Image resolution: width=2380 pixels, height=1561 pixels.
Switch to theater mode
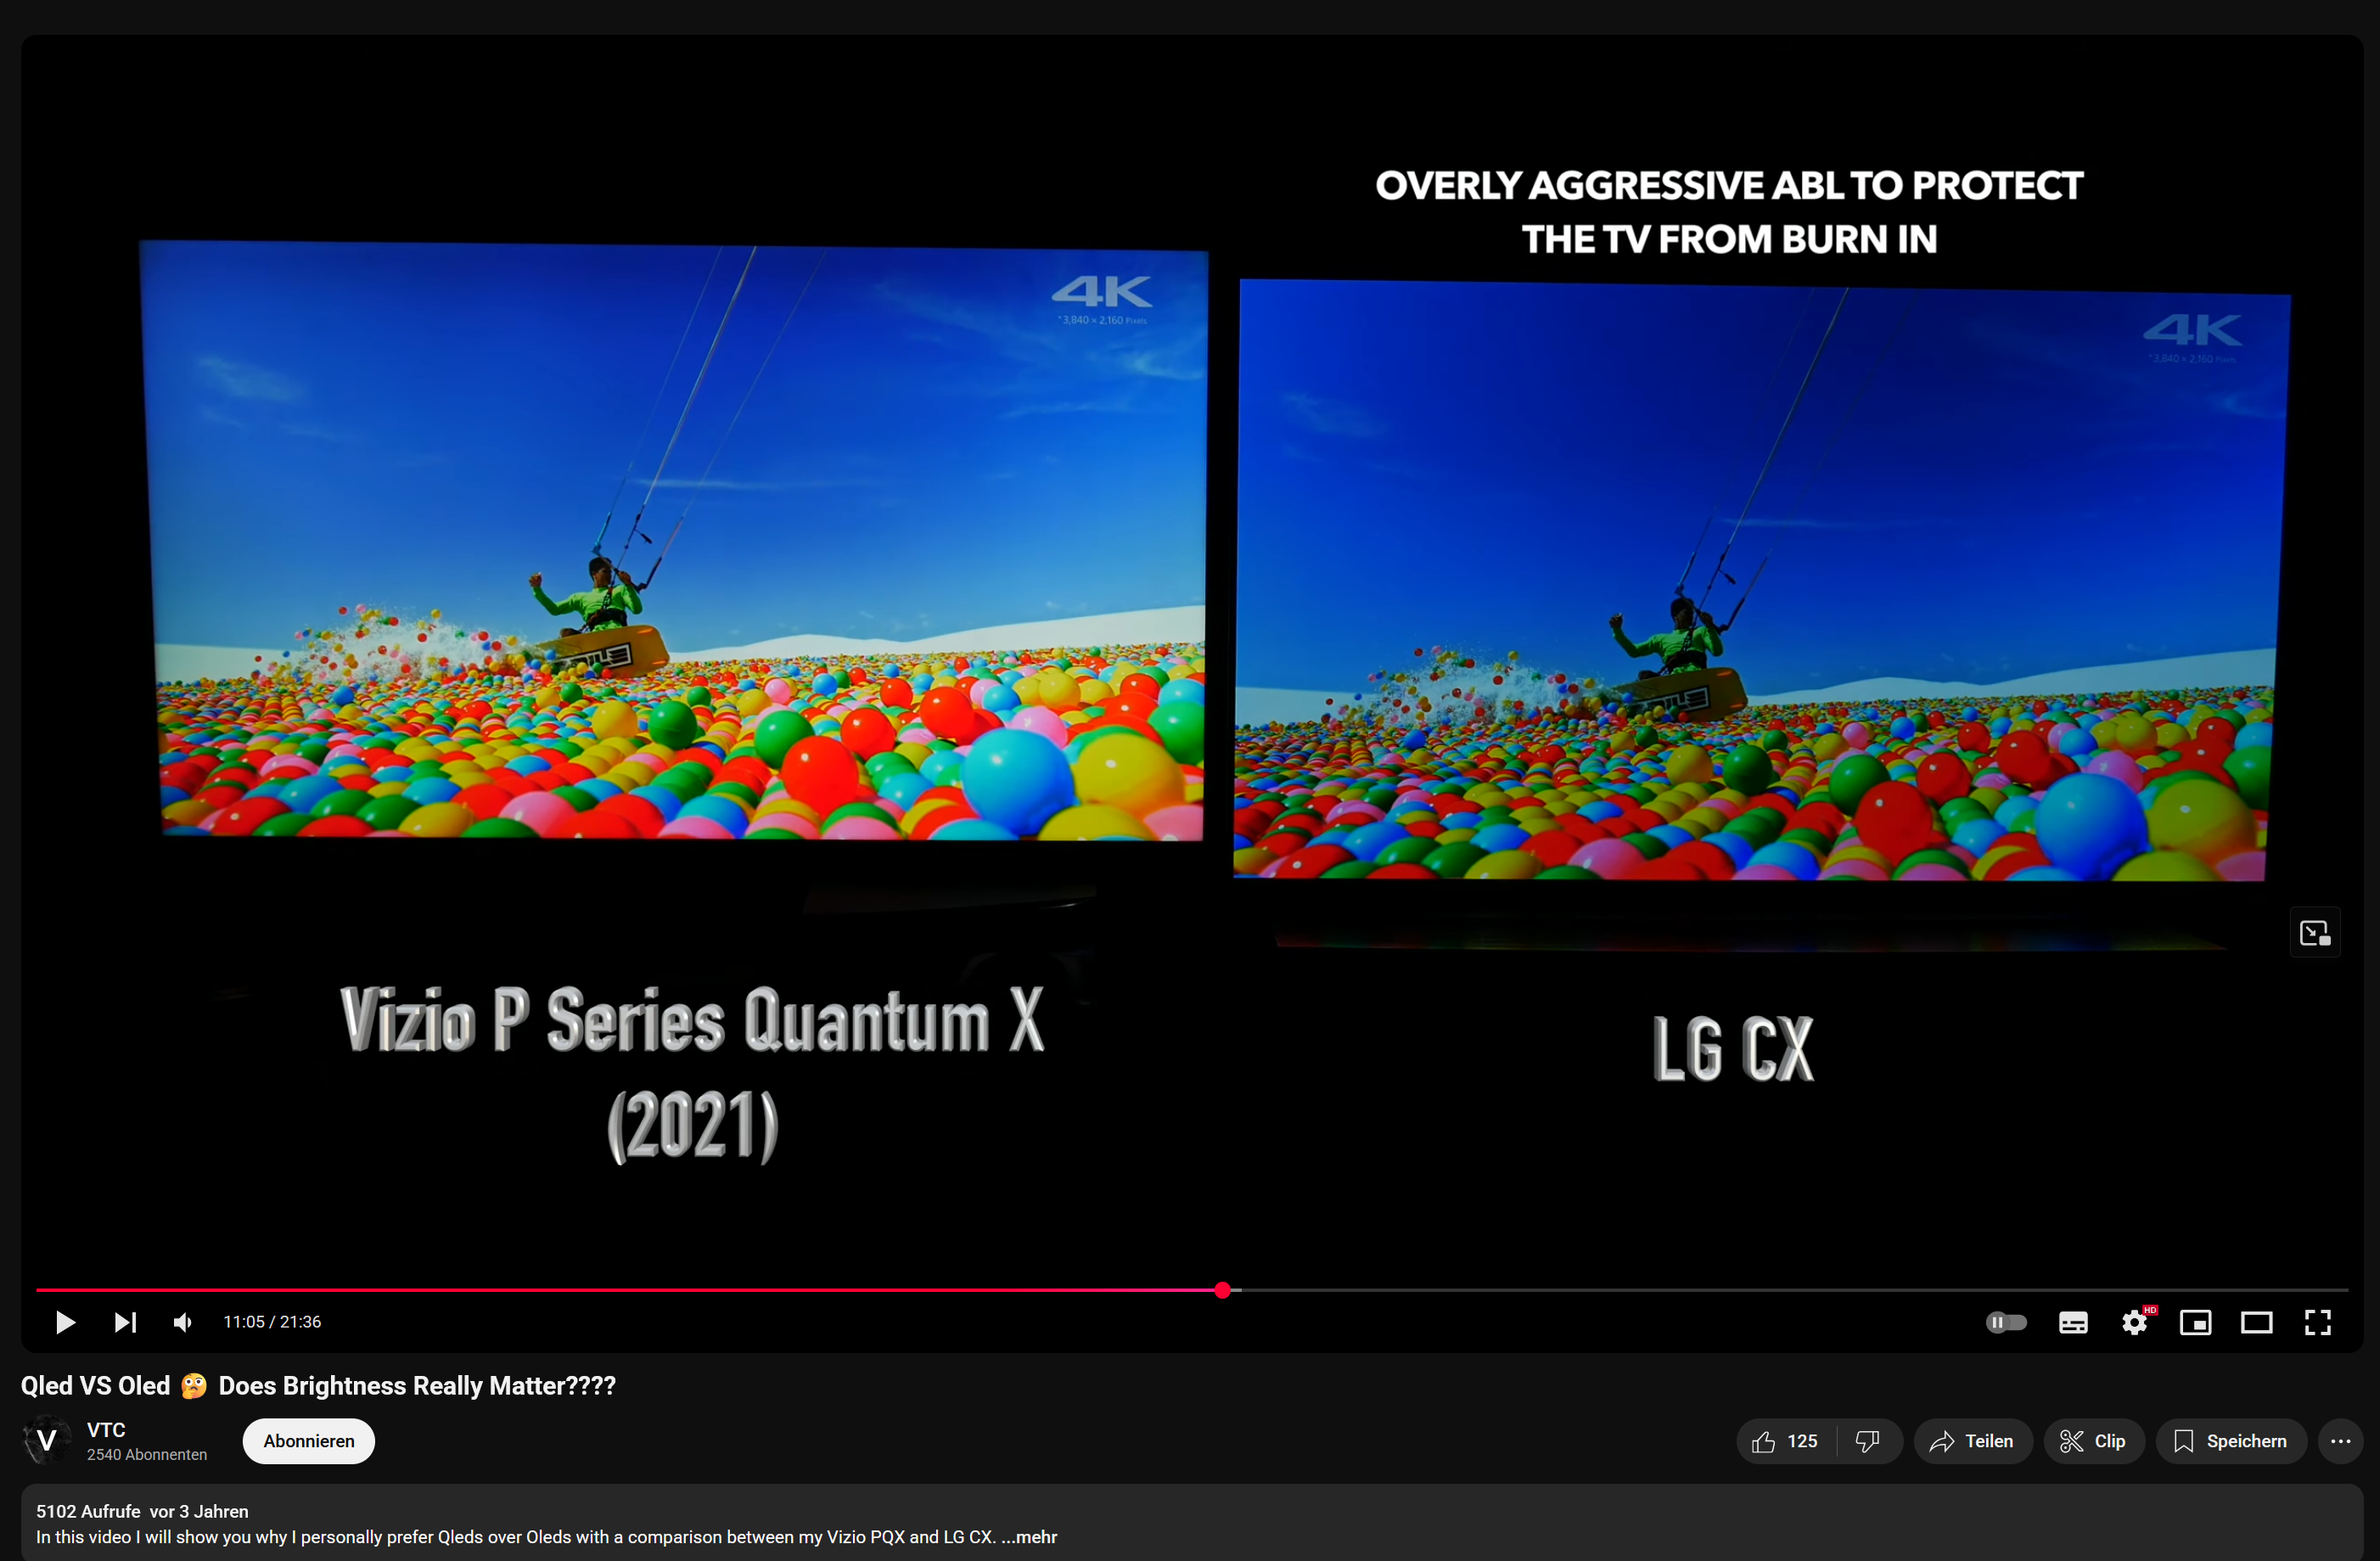(2256, 1322)
